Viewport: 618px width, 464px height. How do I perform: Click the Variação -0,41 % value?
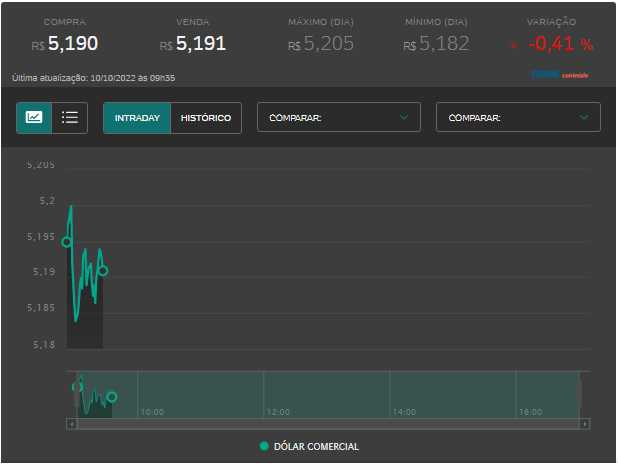pyautogui.click(x=558, y=44)
